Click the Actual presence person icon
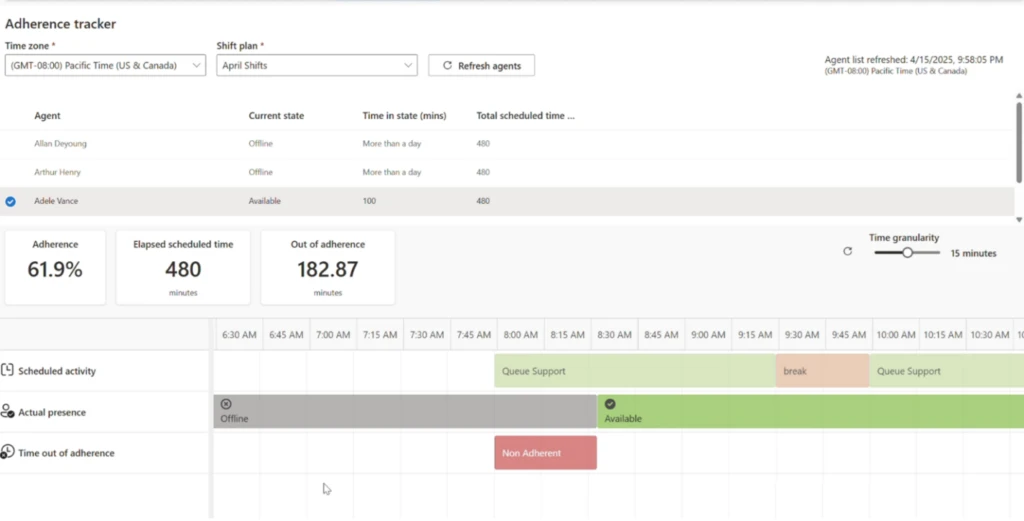The image size is (1024, 521). point(8,412)
